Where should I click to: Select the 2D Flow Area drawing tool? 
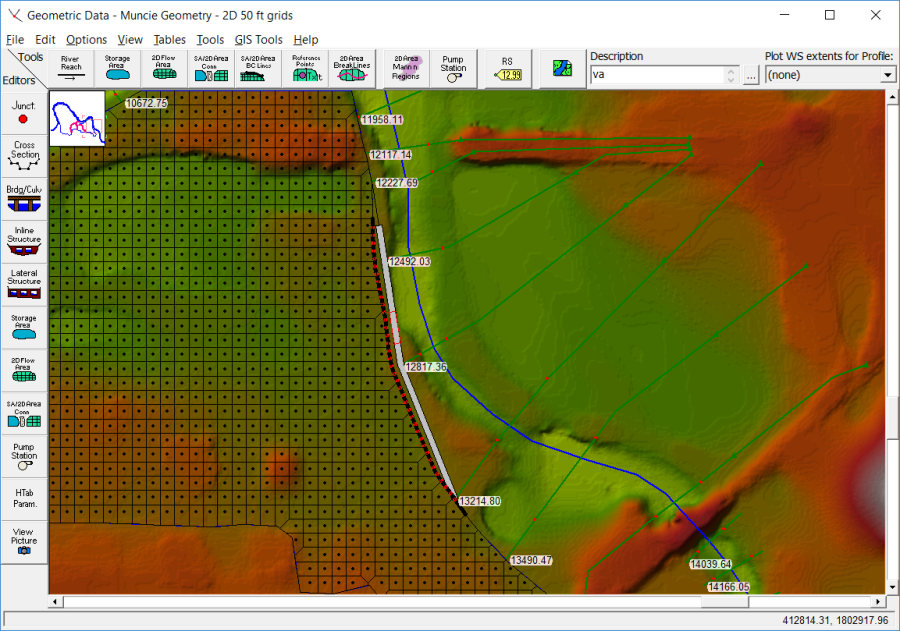click(x=164, y=65)
